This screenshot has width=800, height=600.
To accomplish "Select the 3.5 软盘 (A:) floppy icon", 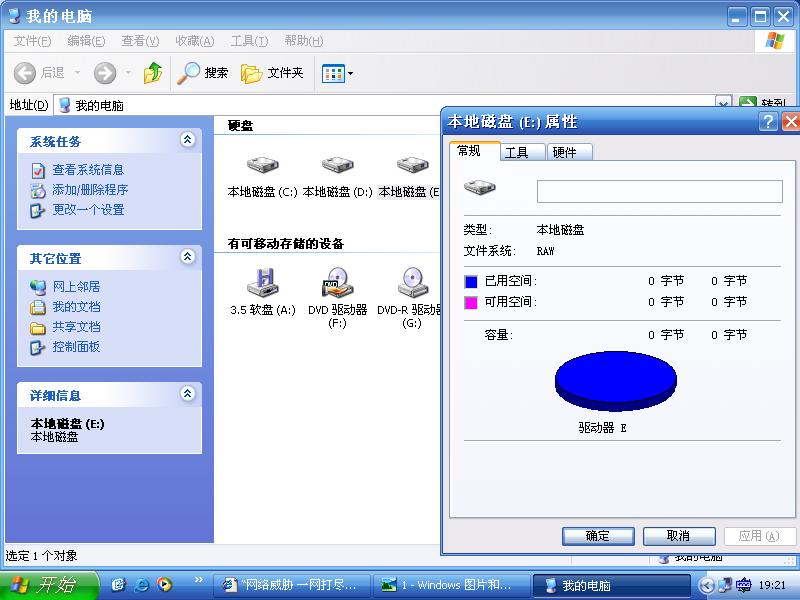I will pyautogui.click(x=263, y=282).
